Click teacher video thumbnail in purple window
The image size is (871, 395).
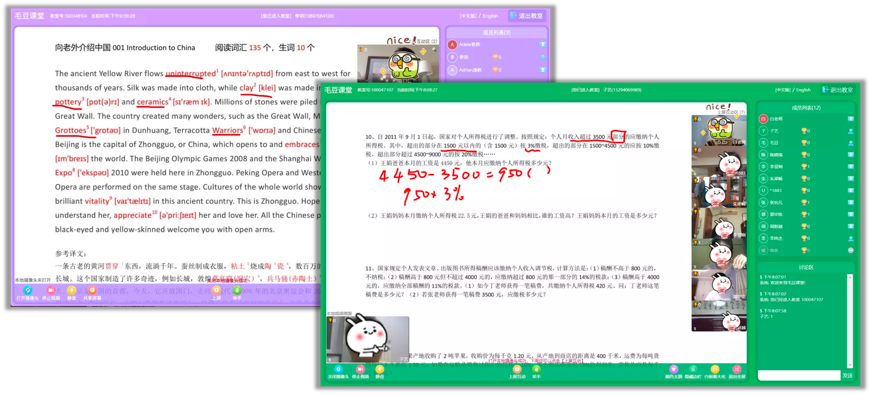[x=397, y=63]
